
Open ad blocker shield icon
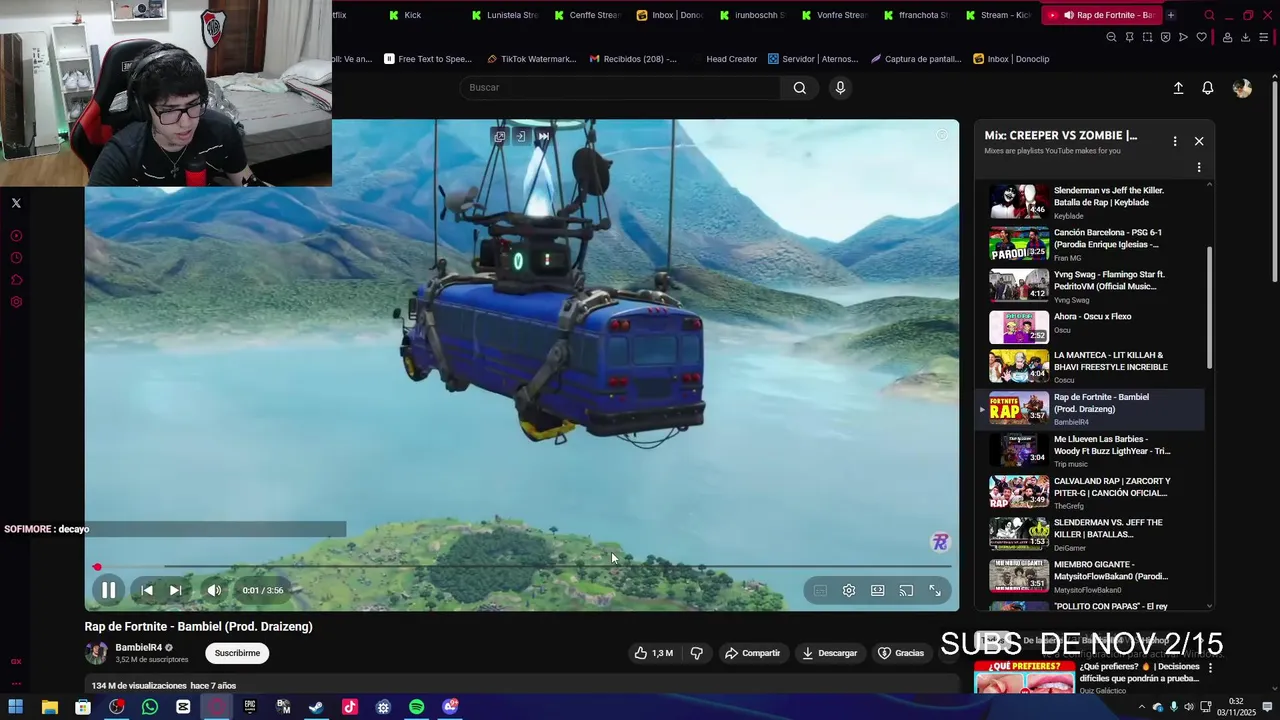[x=1165, y=37]
